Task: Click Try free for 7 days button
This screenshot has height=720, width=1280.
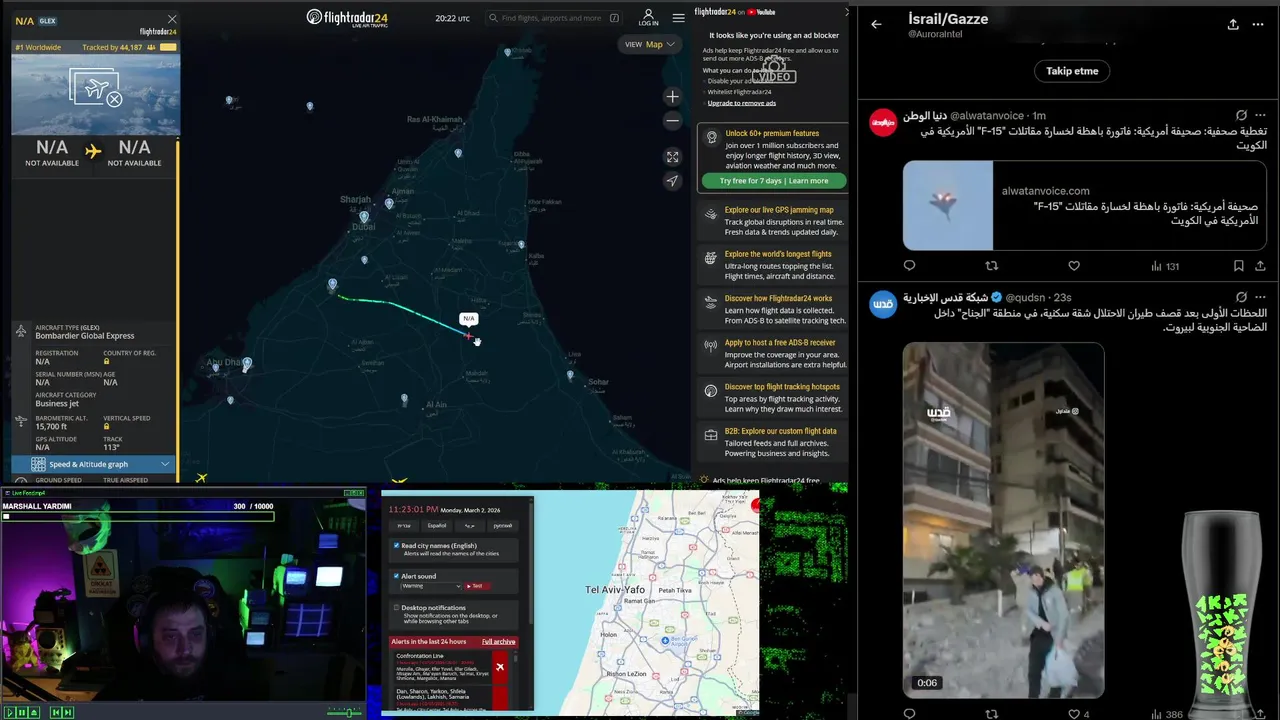Action: 774,181
